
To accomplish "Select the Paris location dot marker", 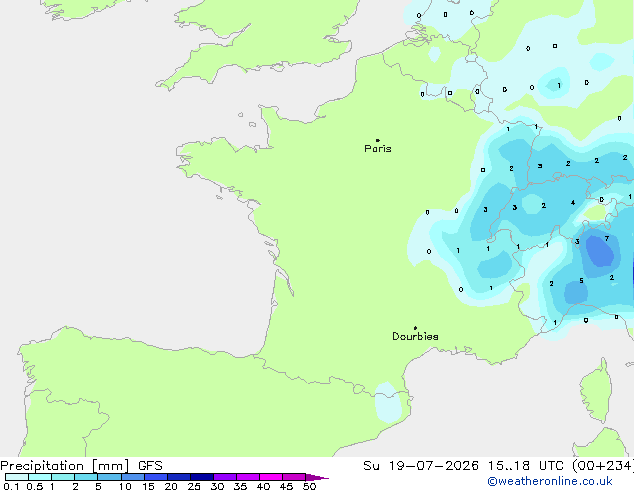I will point(378,140).
